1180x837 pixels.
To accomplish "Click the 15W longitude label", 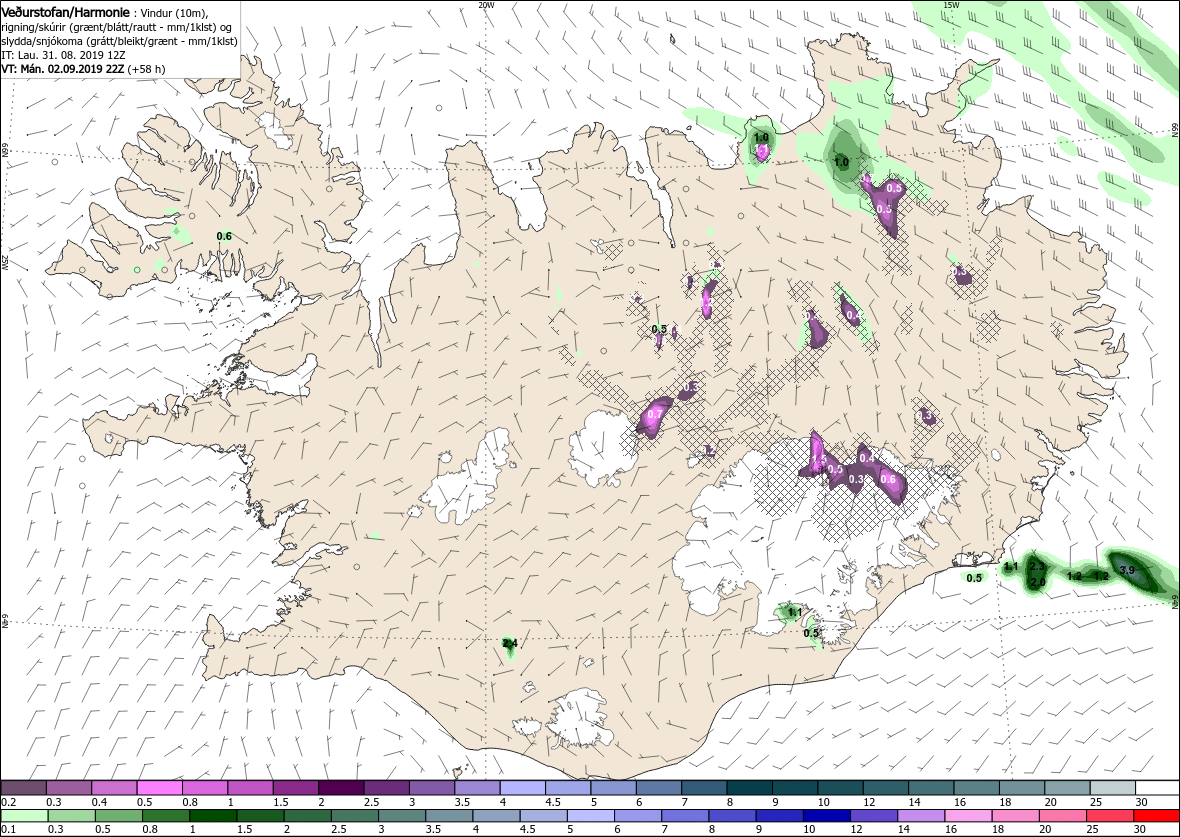I will (950, 5).
